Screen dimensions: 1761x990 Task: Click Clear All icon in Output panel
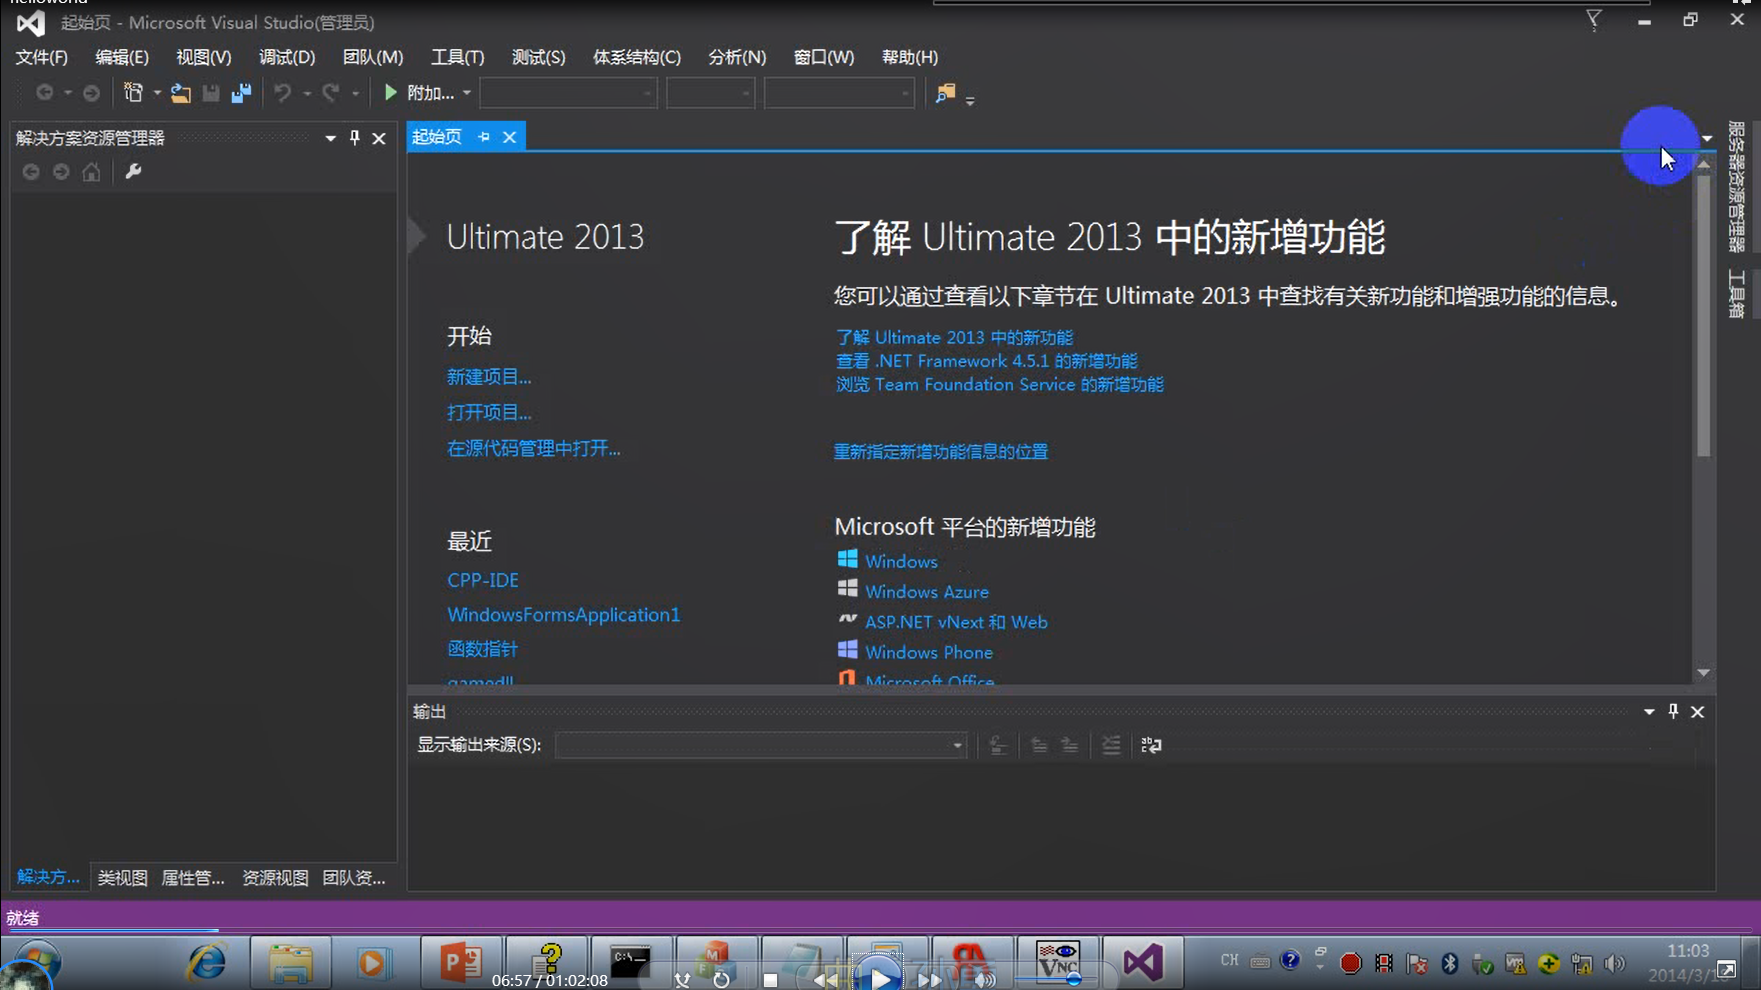pyautogui.click(x=1111, y=745)
